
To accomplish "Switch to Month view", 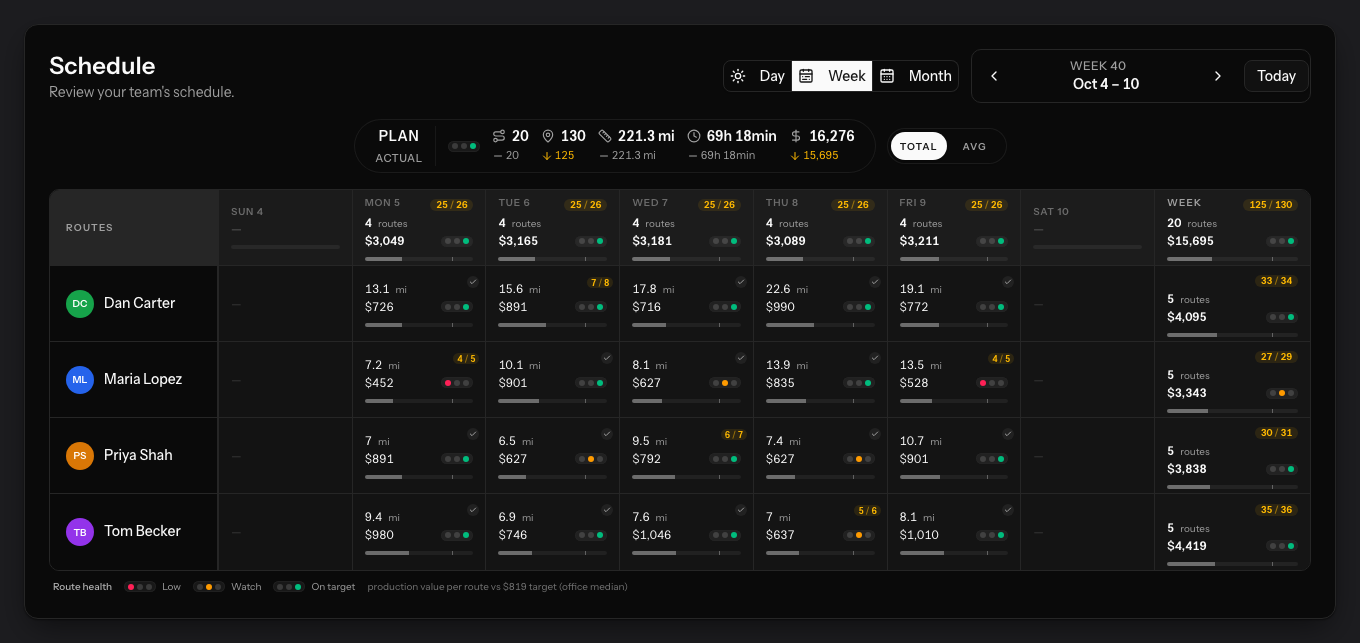I will (915, 76).
